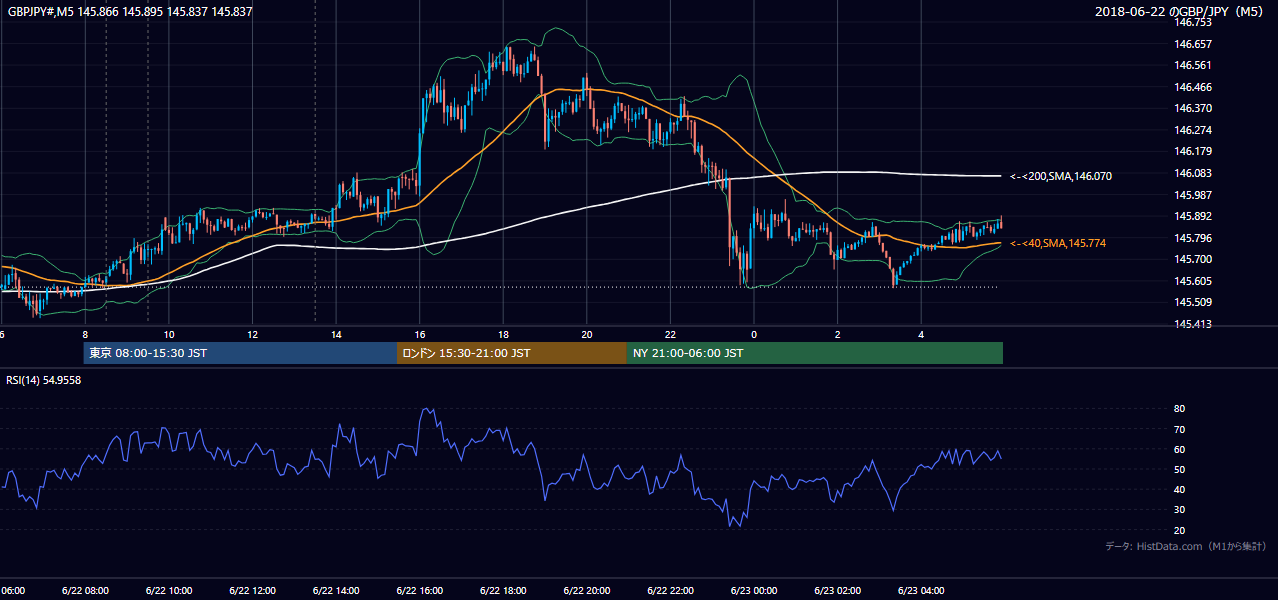
Task: Click the HistData.com data source credit
Action: 1185,546
